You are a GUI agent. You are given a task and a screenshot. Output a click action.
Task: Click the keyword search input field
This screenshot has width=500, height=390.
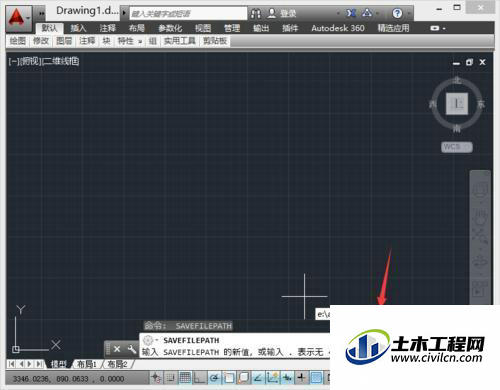[x=188, y=14]
